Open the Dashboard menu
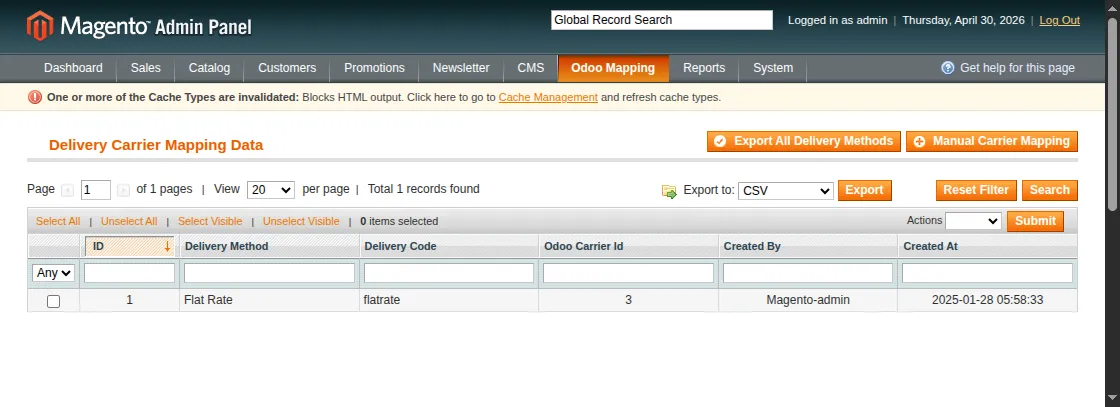Viewport: 1120px width, 407px height. [x=74, y=68]
